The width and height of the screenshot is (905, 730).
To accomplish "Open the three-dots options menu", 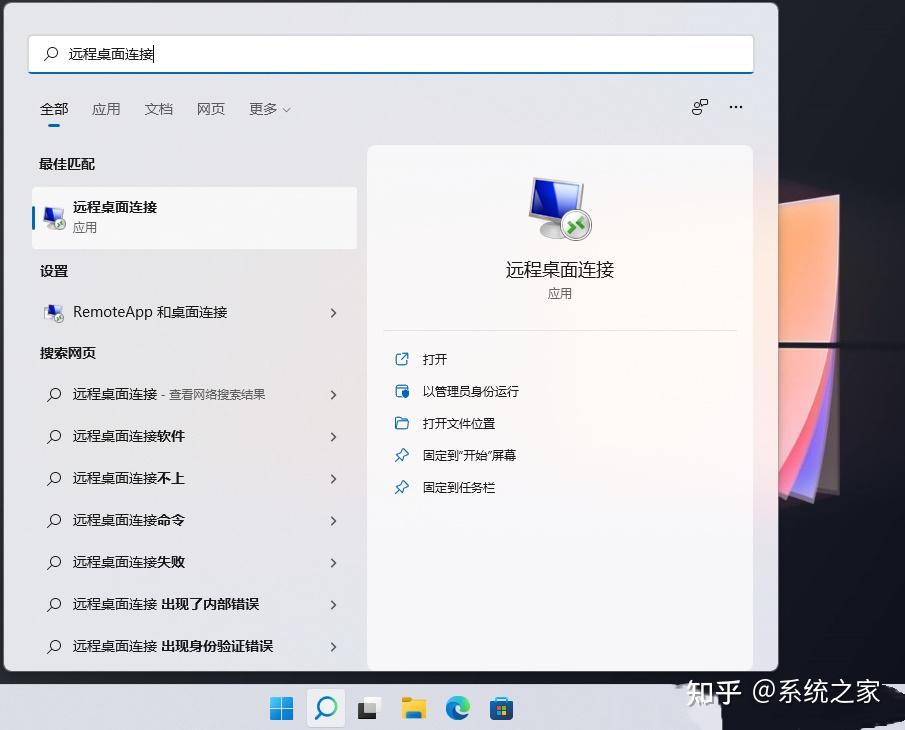I will pos(736,107).
